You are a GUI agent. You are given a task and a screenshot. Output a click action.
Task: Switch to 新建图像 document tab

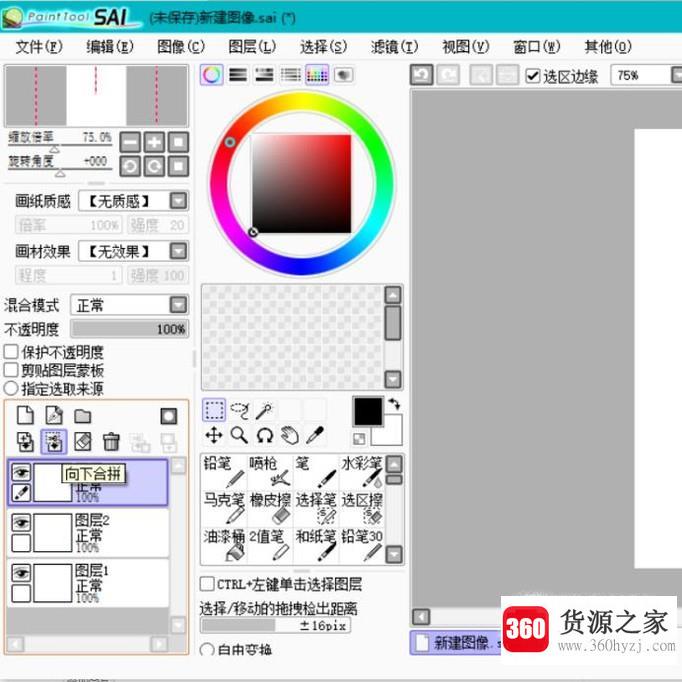[455, 643]
